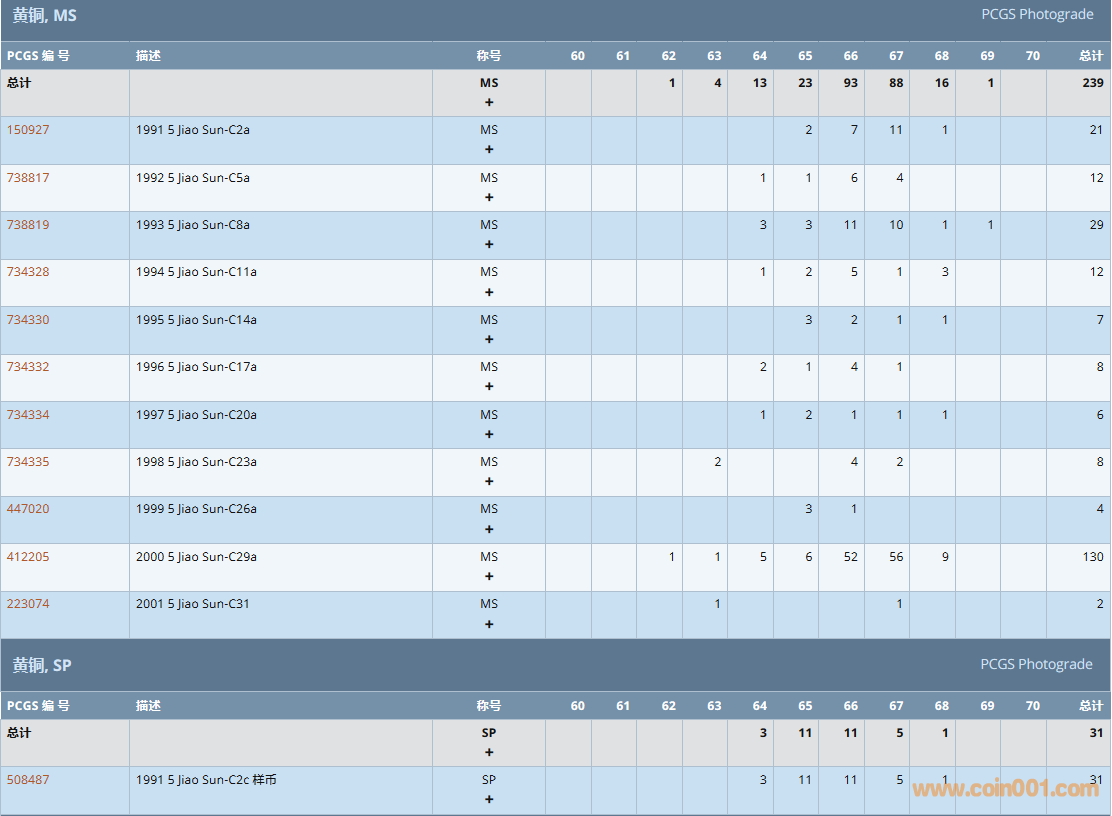Open PCGS Photograde in brass SP header
Image resolution: width=1112 pixels, height=816 pixels.
tap(1036, 665)
